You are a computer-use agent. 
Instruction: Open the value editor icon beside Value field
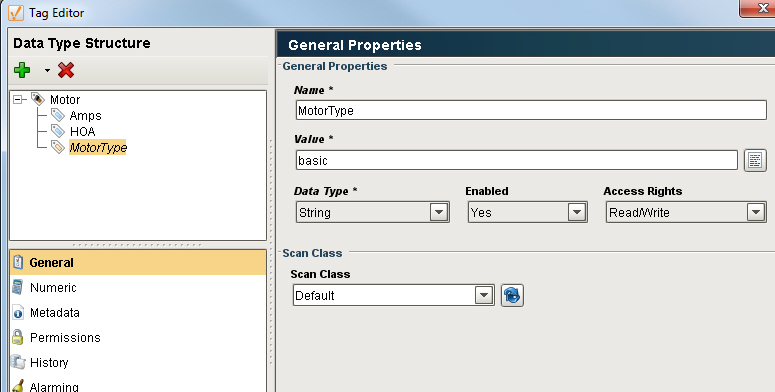pos(755,160)
